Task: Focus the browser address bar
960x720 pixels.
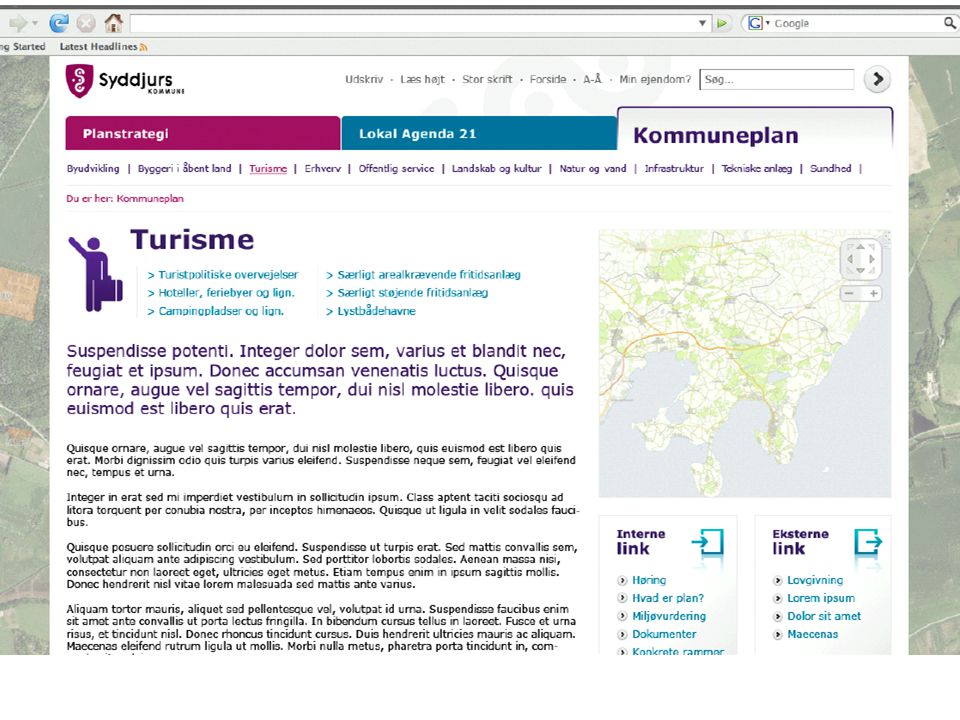Action: click(414, 23)
